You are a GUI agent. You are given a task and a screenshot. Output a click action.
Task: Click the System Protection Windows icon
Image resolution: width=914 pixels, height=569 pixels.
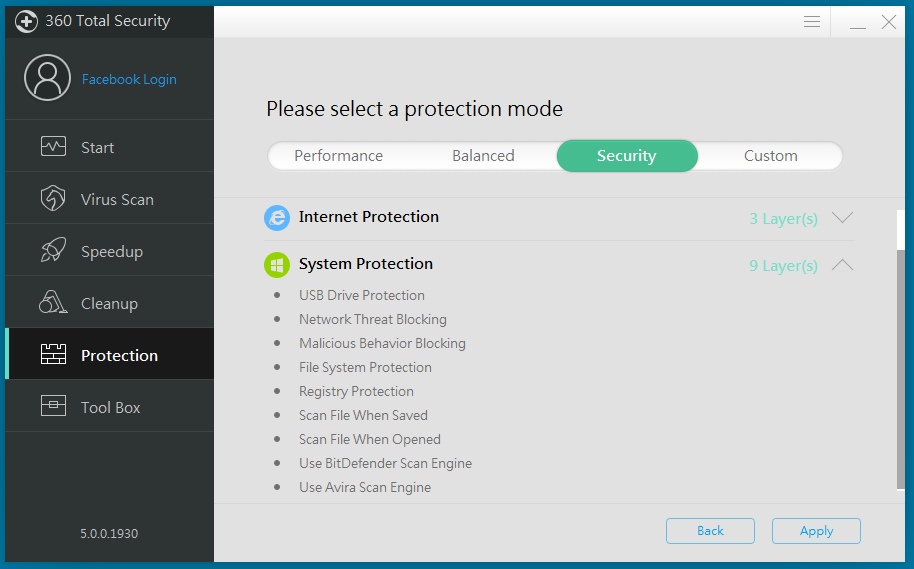(277, 265)
